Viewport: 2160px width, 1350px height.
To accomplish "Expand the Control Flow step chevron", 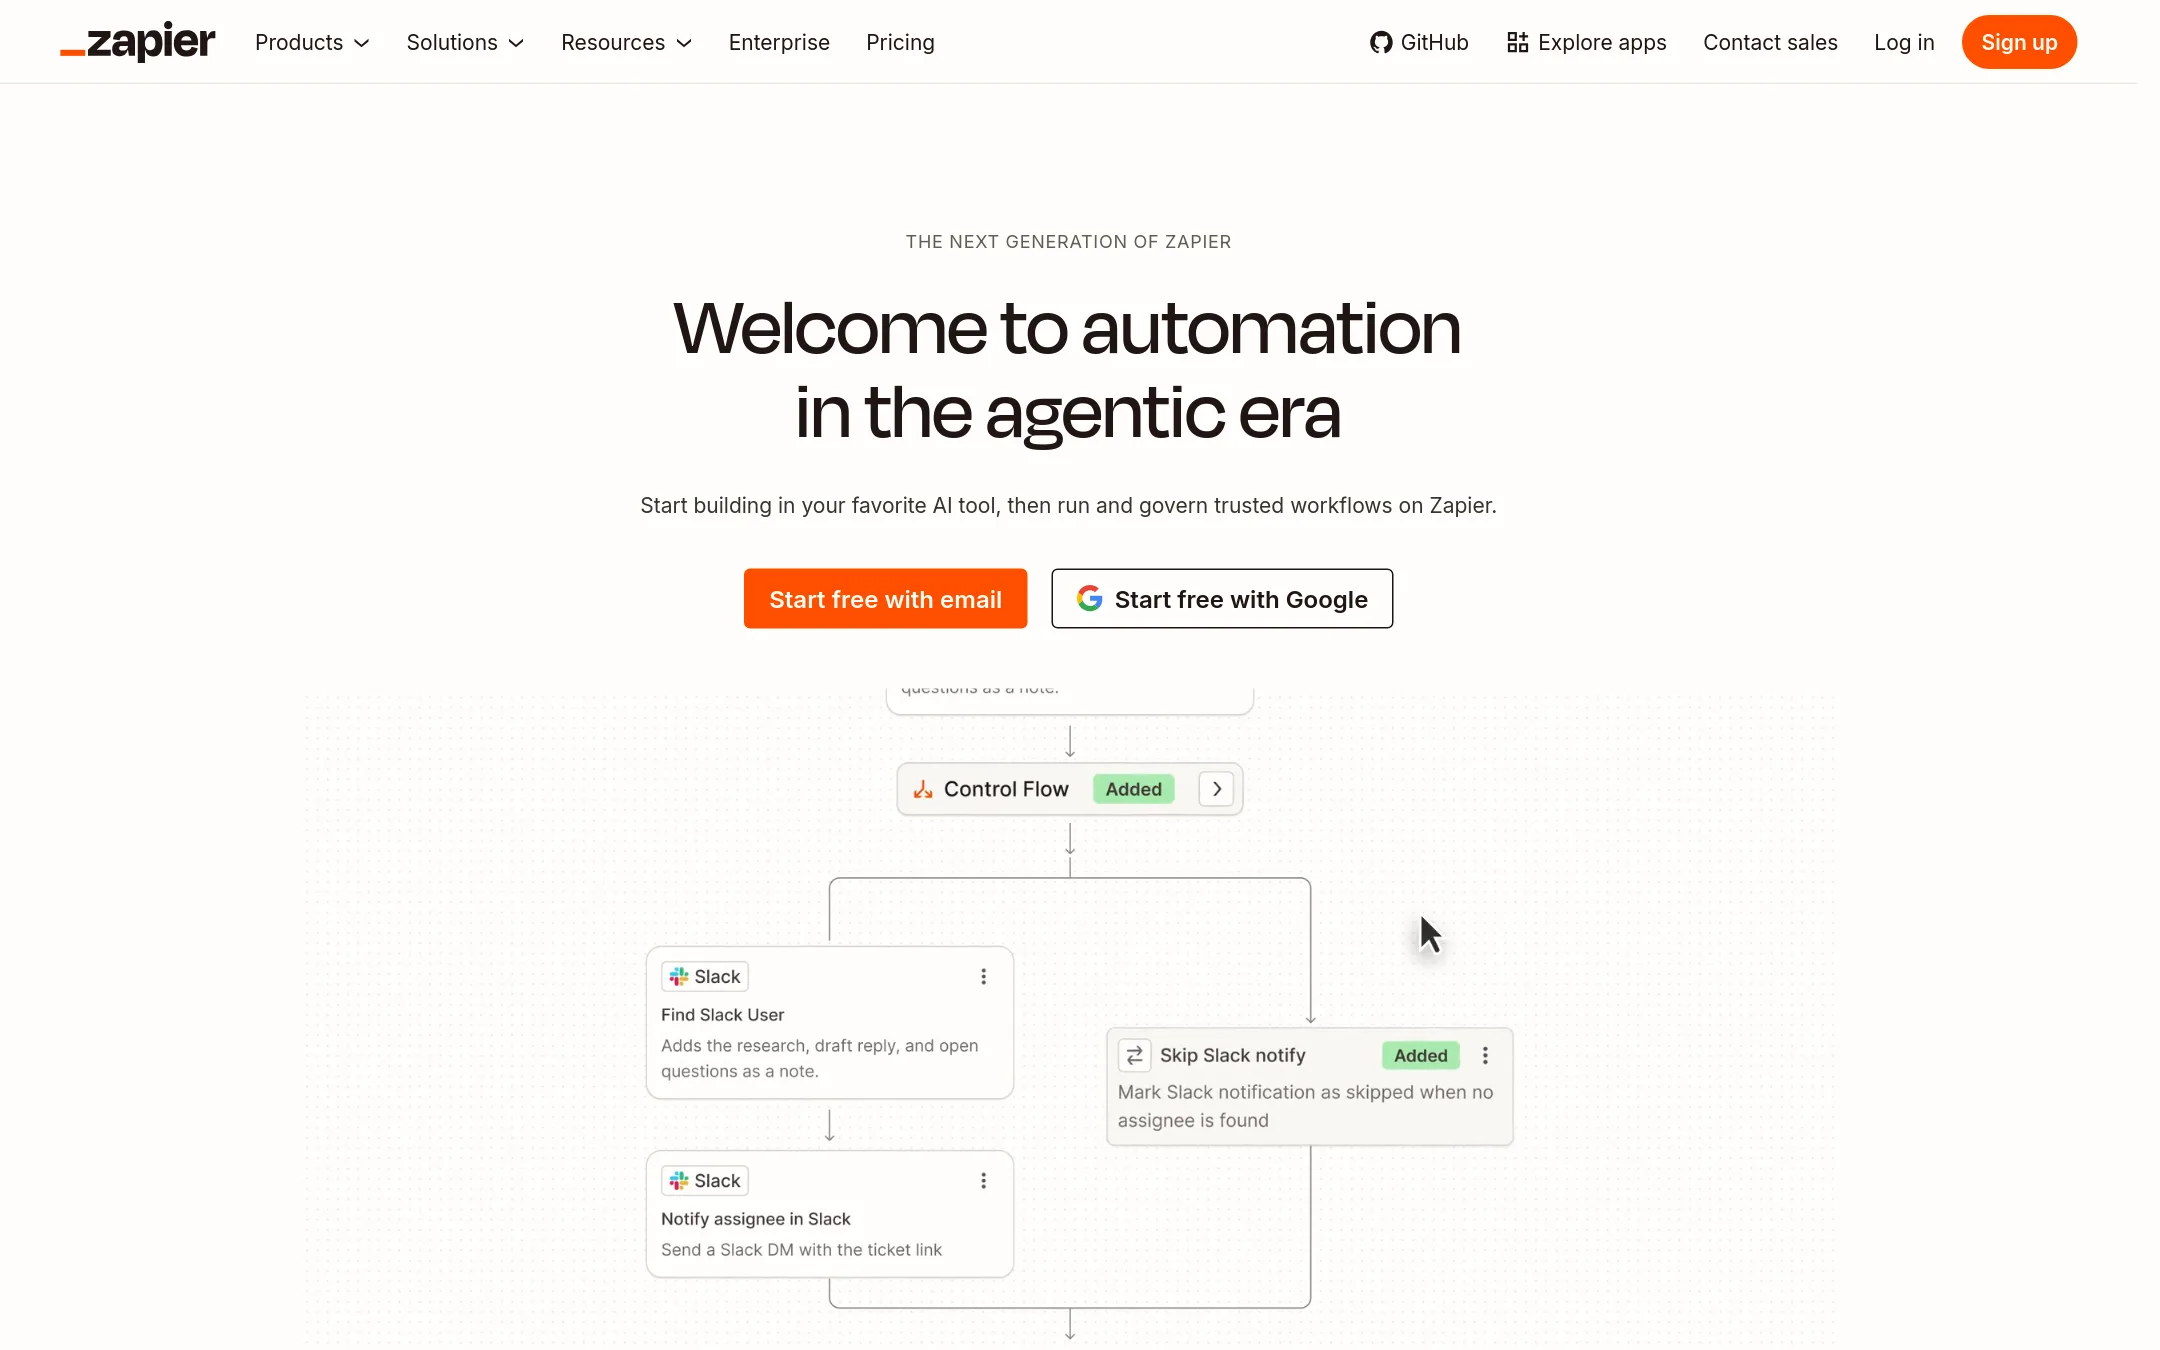I will point(1216,789).
